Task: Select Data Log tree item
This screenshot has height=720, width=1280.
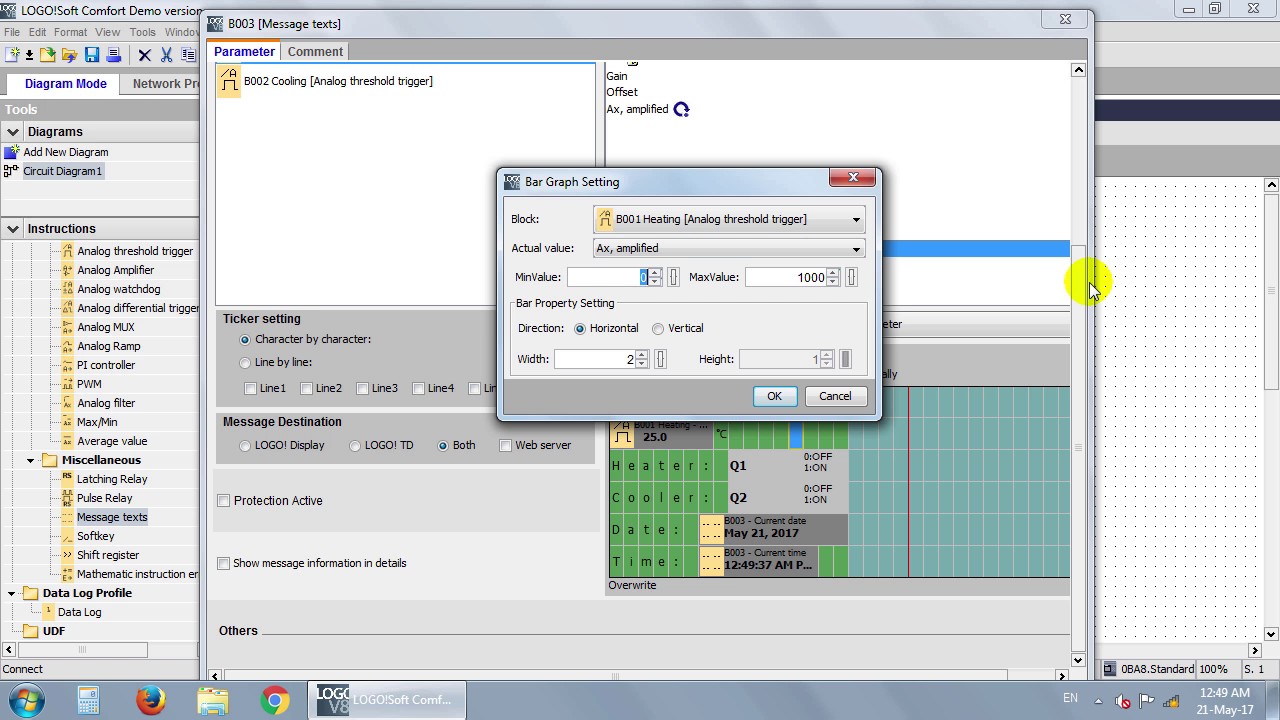Action: pos(79,612)
